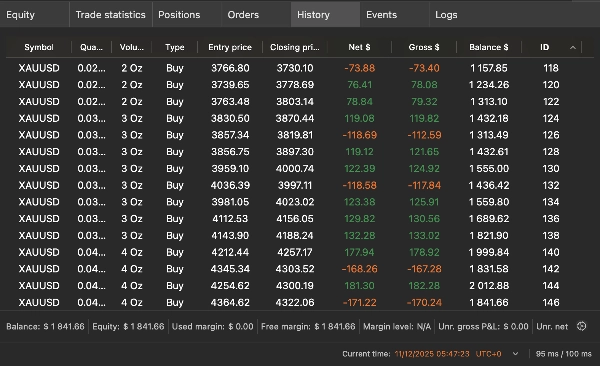Select trade row with ID 140
600x366 pixels.
coord(300,252)
